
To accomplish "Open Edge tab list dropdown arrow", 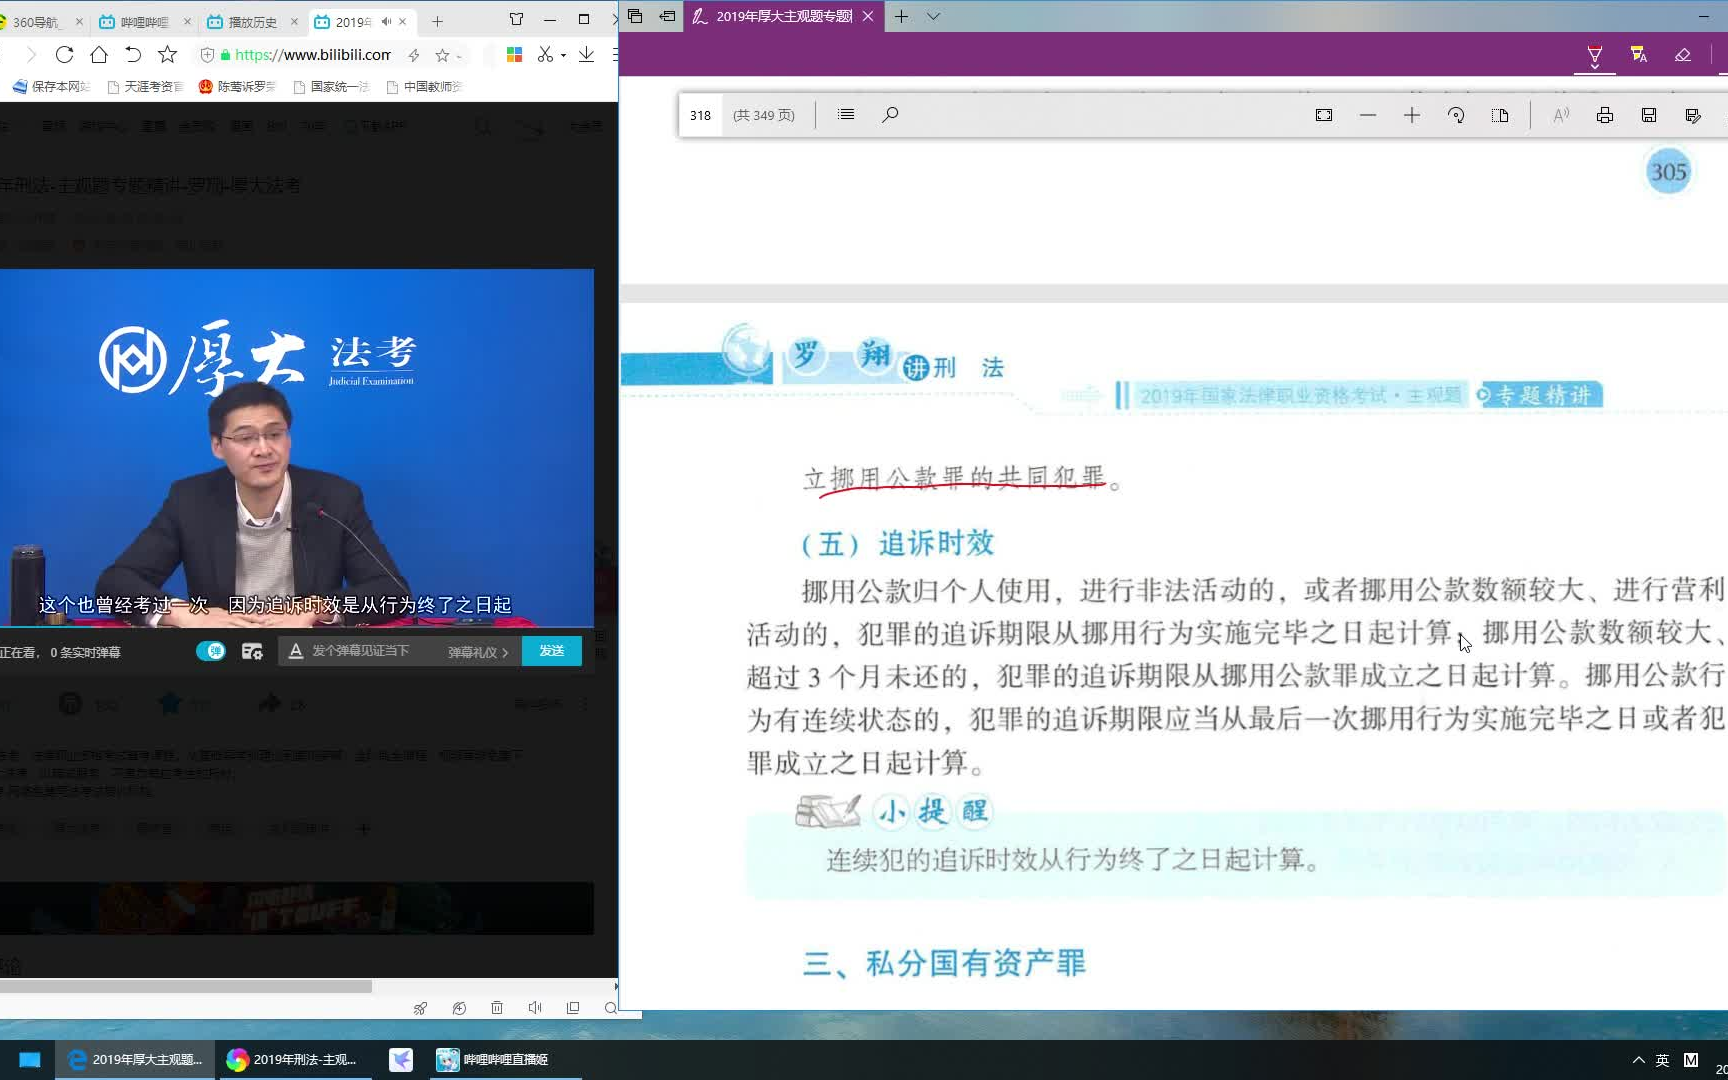I will [x=933, y=16].
